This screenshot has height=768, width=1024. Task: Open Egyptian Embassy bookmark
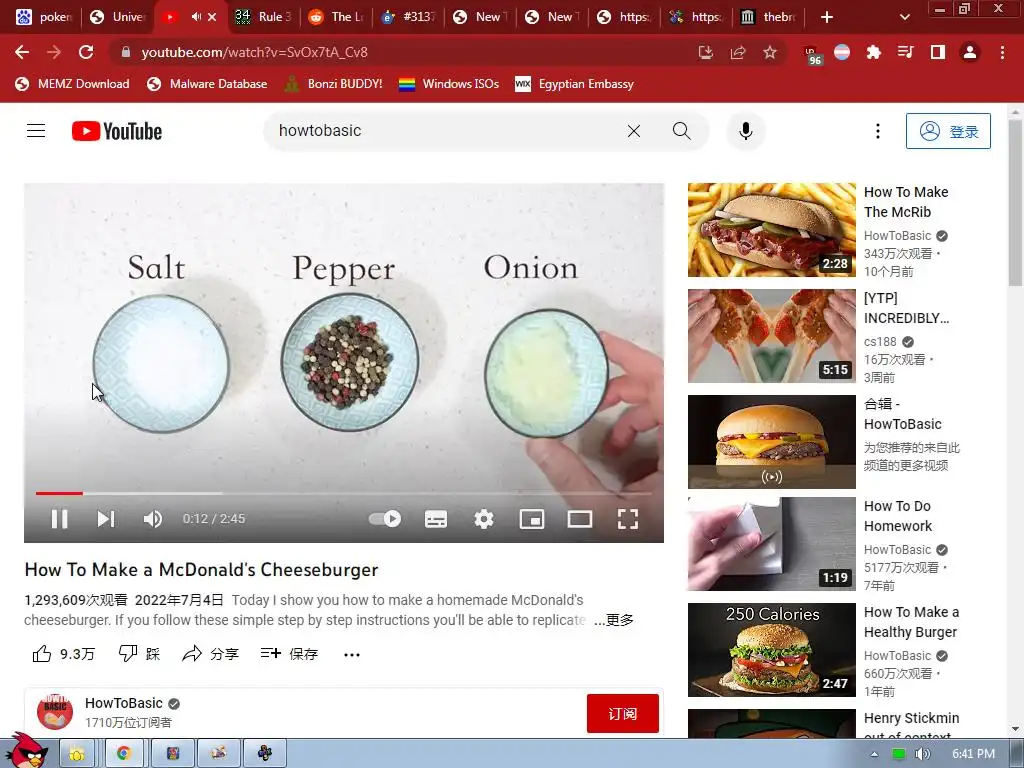575,84
